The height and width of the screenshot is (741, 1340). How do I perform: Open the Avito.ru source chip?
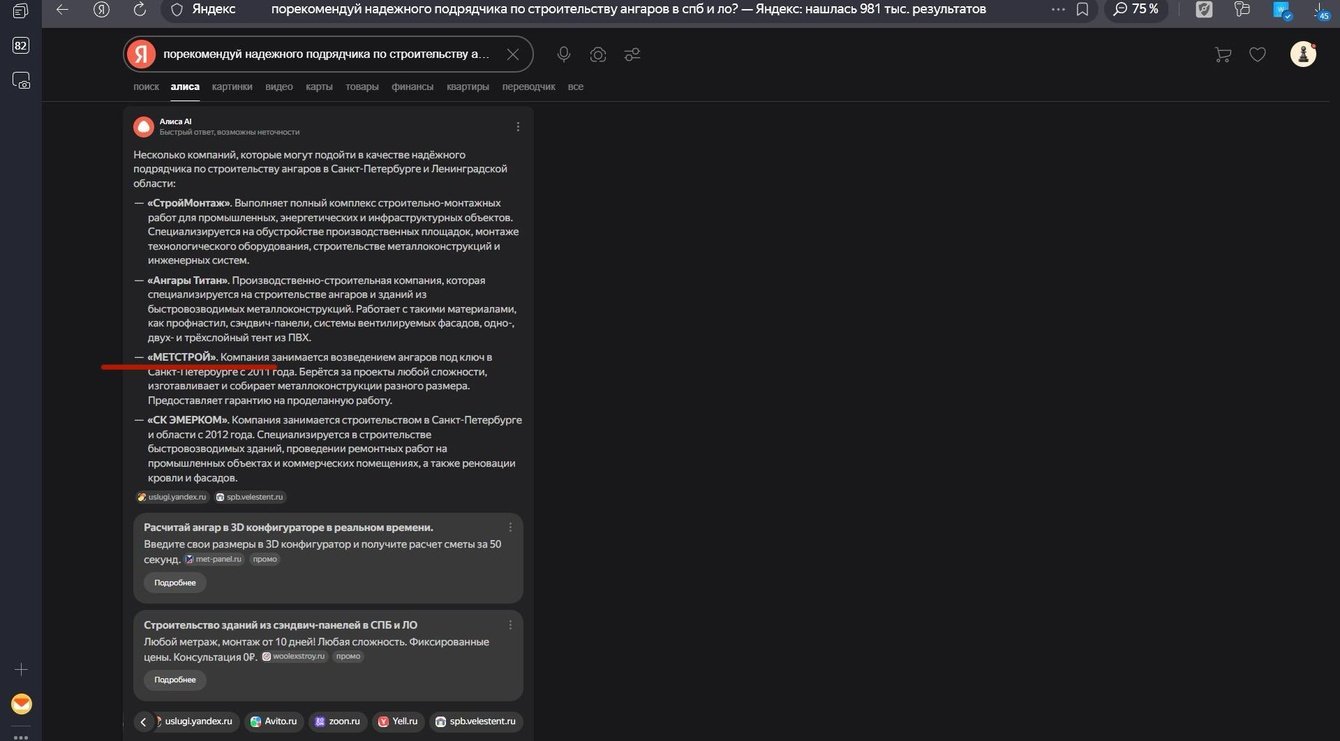273,721
